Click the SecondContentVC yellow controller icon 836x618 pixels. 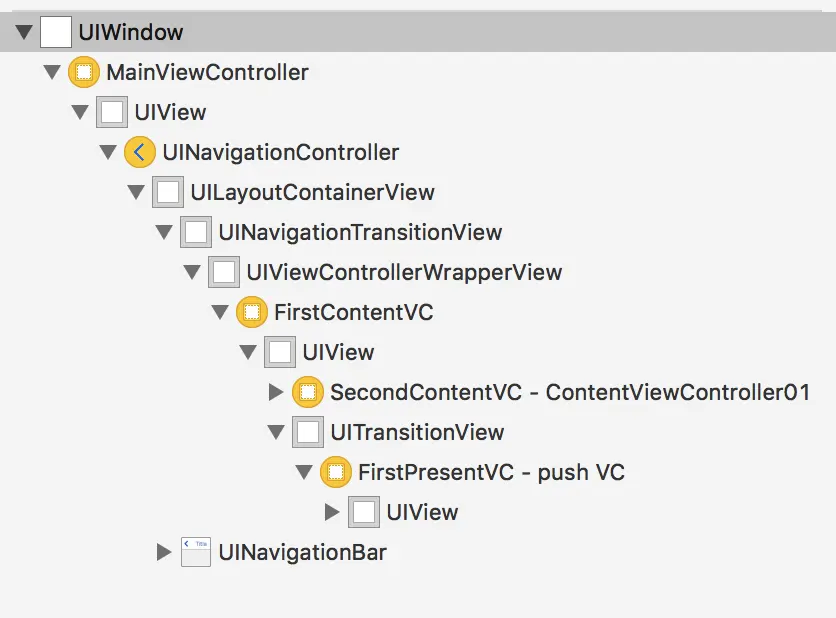coord(308,392)
